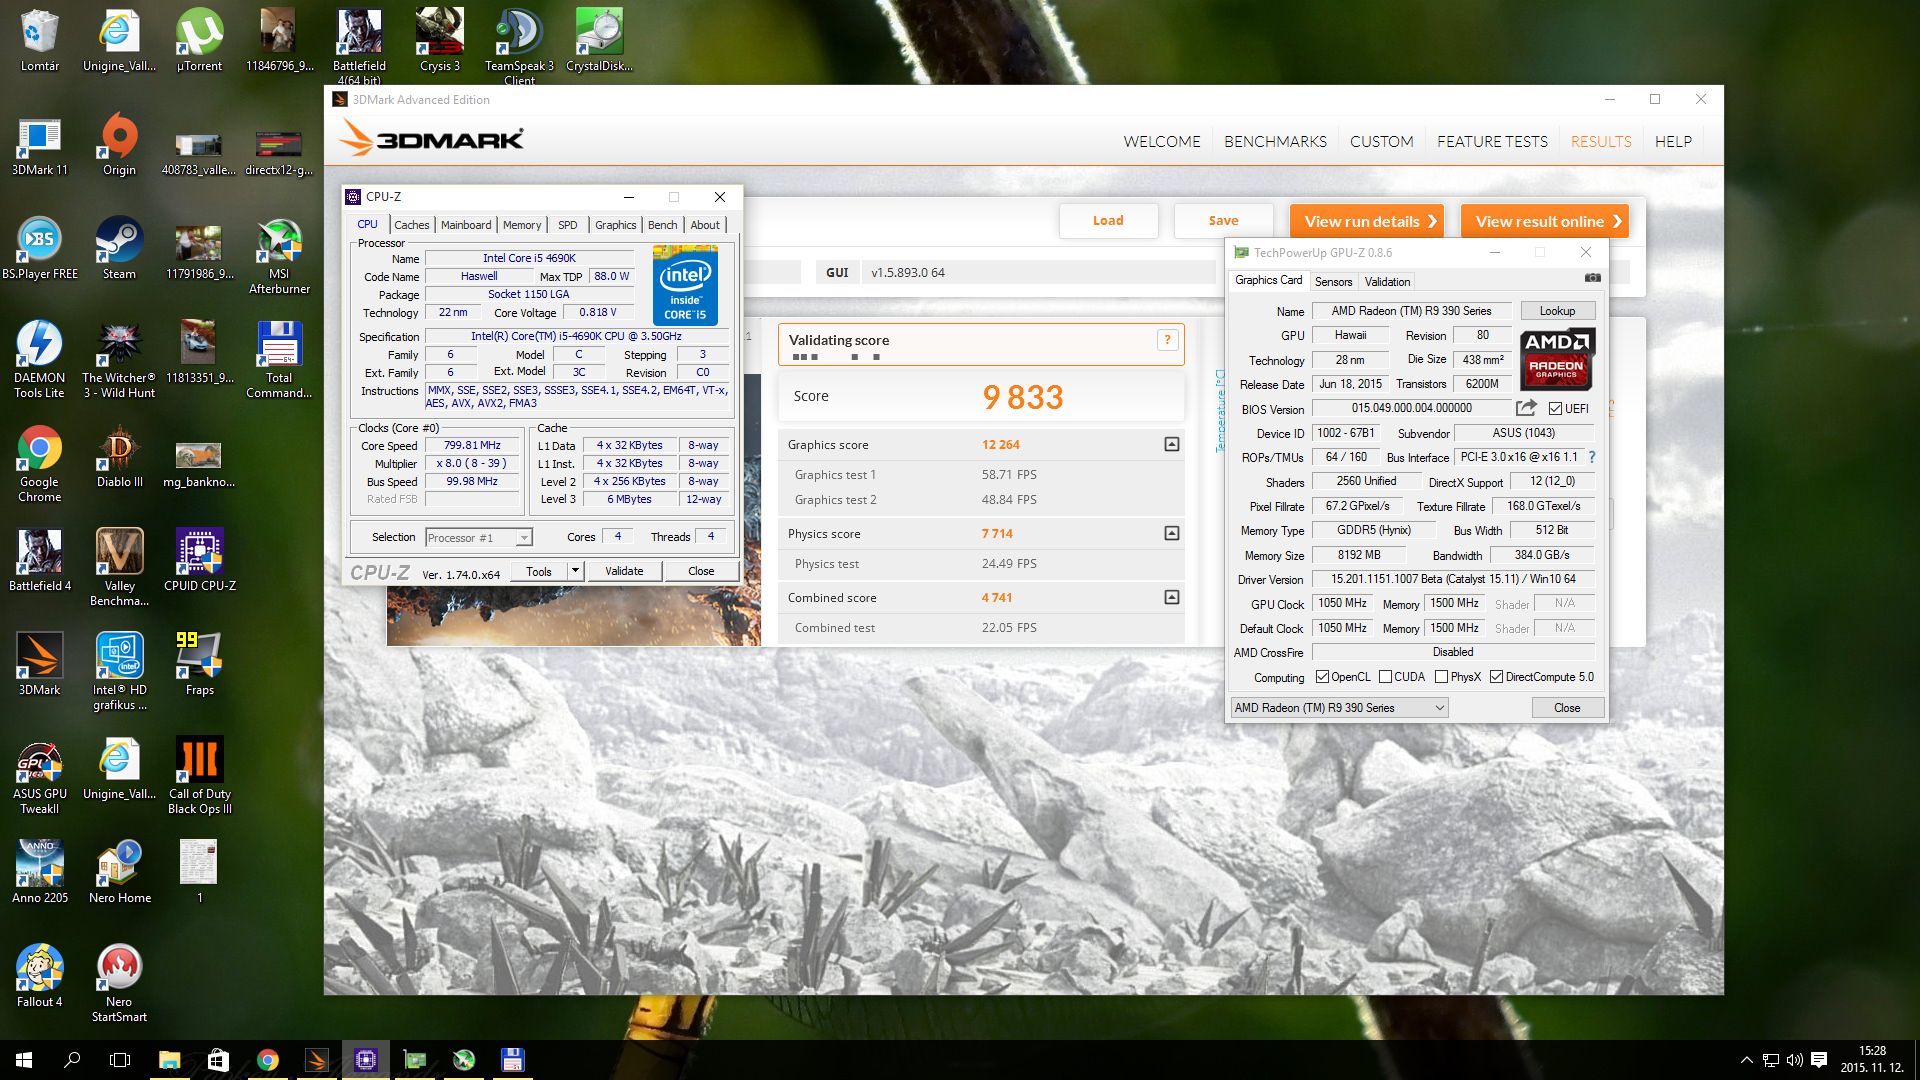Open Action Center notifications icon
Image resolution: width=1920 pixels, height=1080 pixels.
coord(1819,1060)
